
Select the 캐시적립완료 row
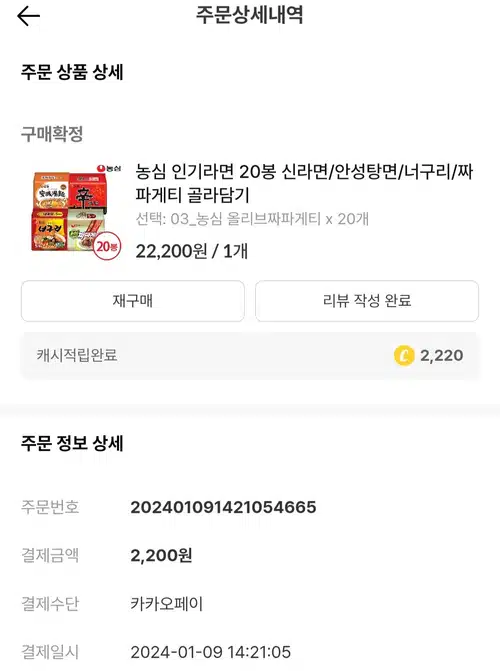(x=250, y=356)
